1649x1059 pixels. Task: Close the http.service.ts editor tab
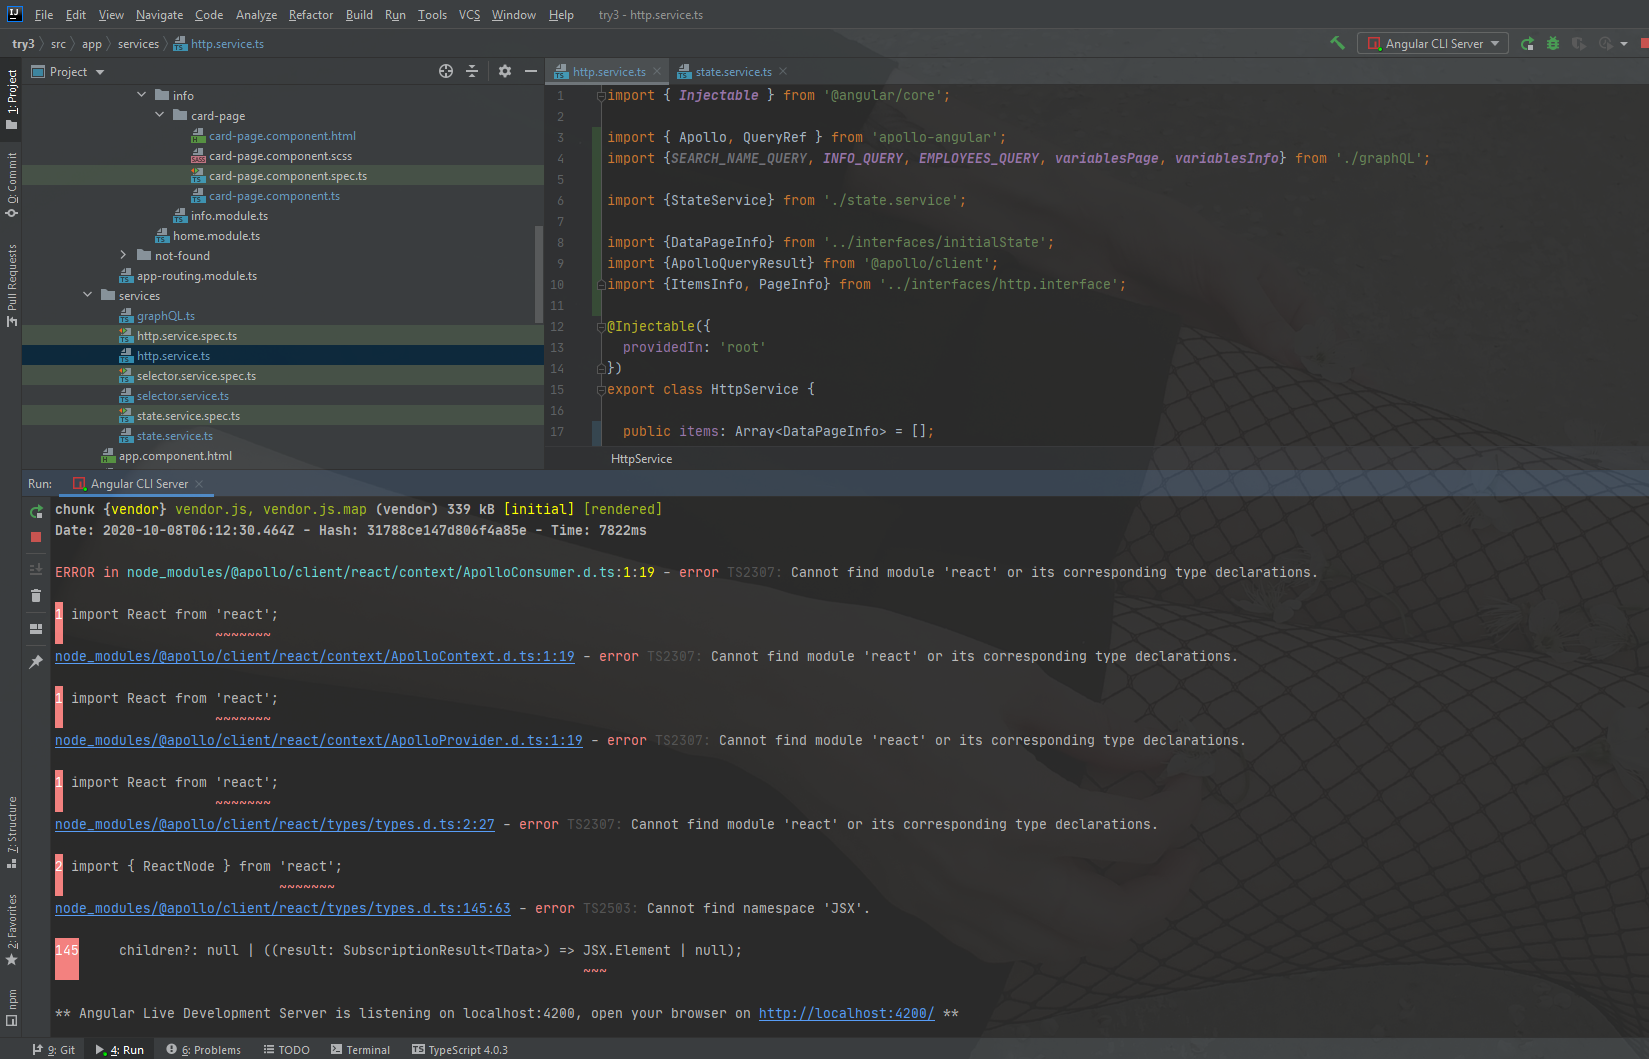(x=657, y=71)
